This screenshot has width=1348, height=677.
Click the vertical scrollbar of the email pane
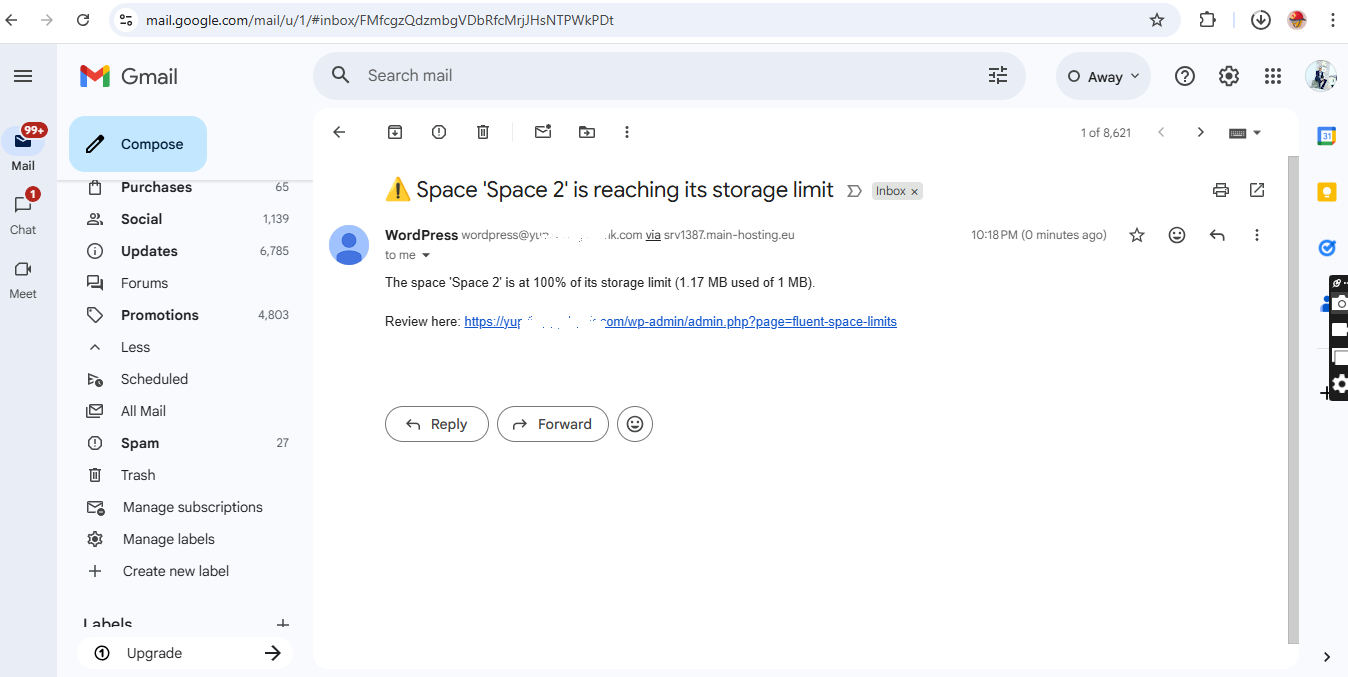coord(1293,400)
